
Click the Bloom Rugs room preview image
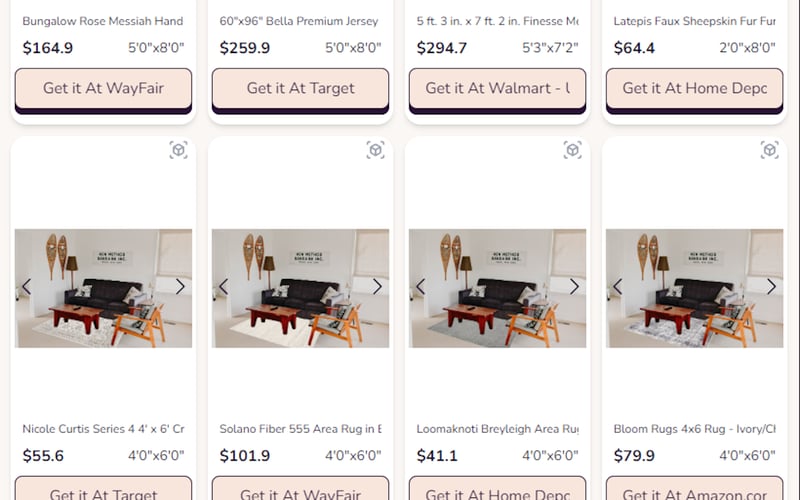pos(694,289)
